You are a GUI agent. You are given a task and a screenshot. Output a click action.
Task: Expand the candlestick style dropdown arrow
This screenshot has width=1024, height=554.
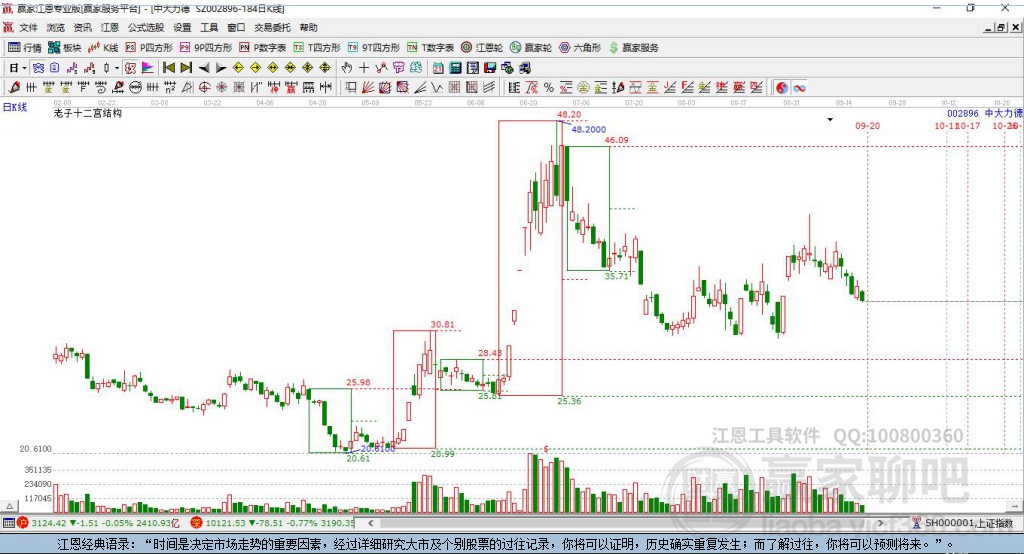117,68
